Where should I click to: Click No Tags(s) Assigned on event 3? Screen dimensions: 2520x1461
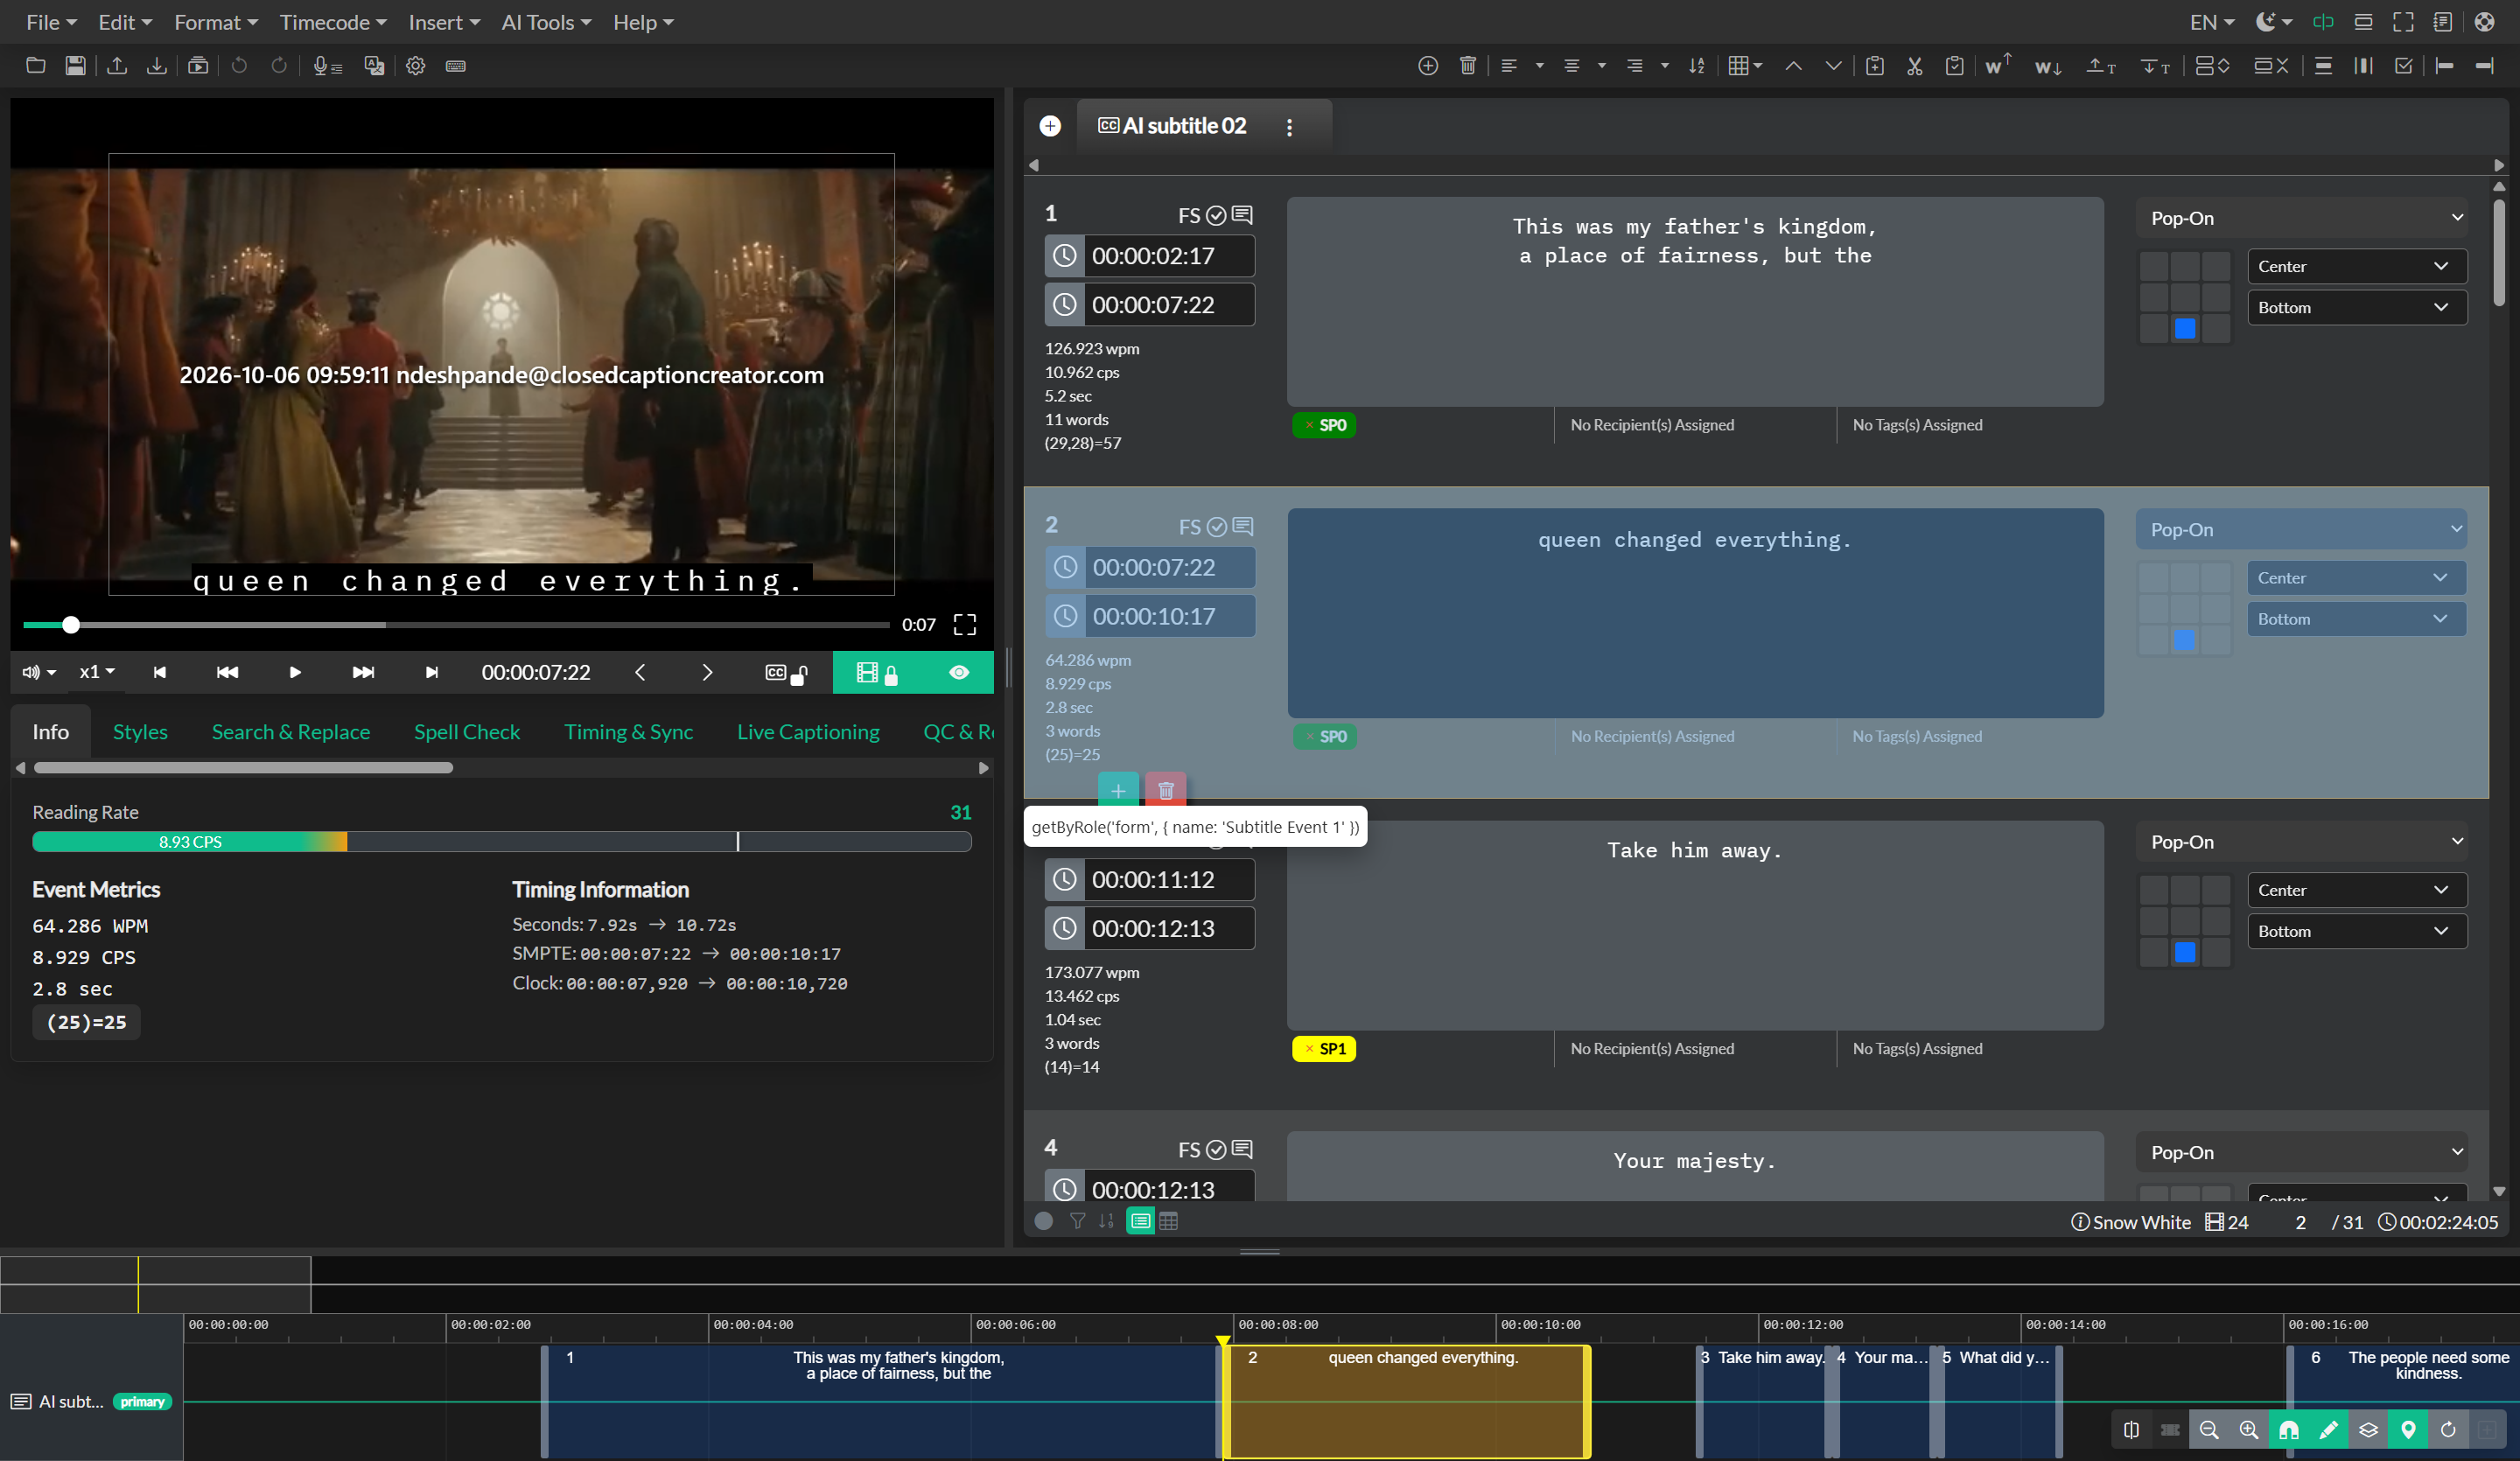point(1917,1048)
